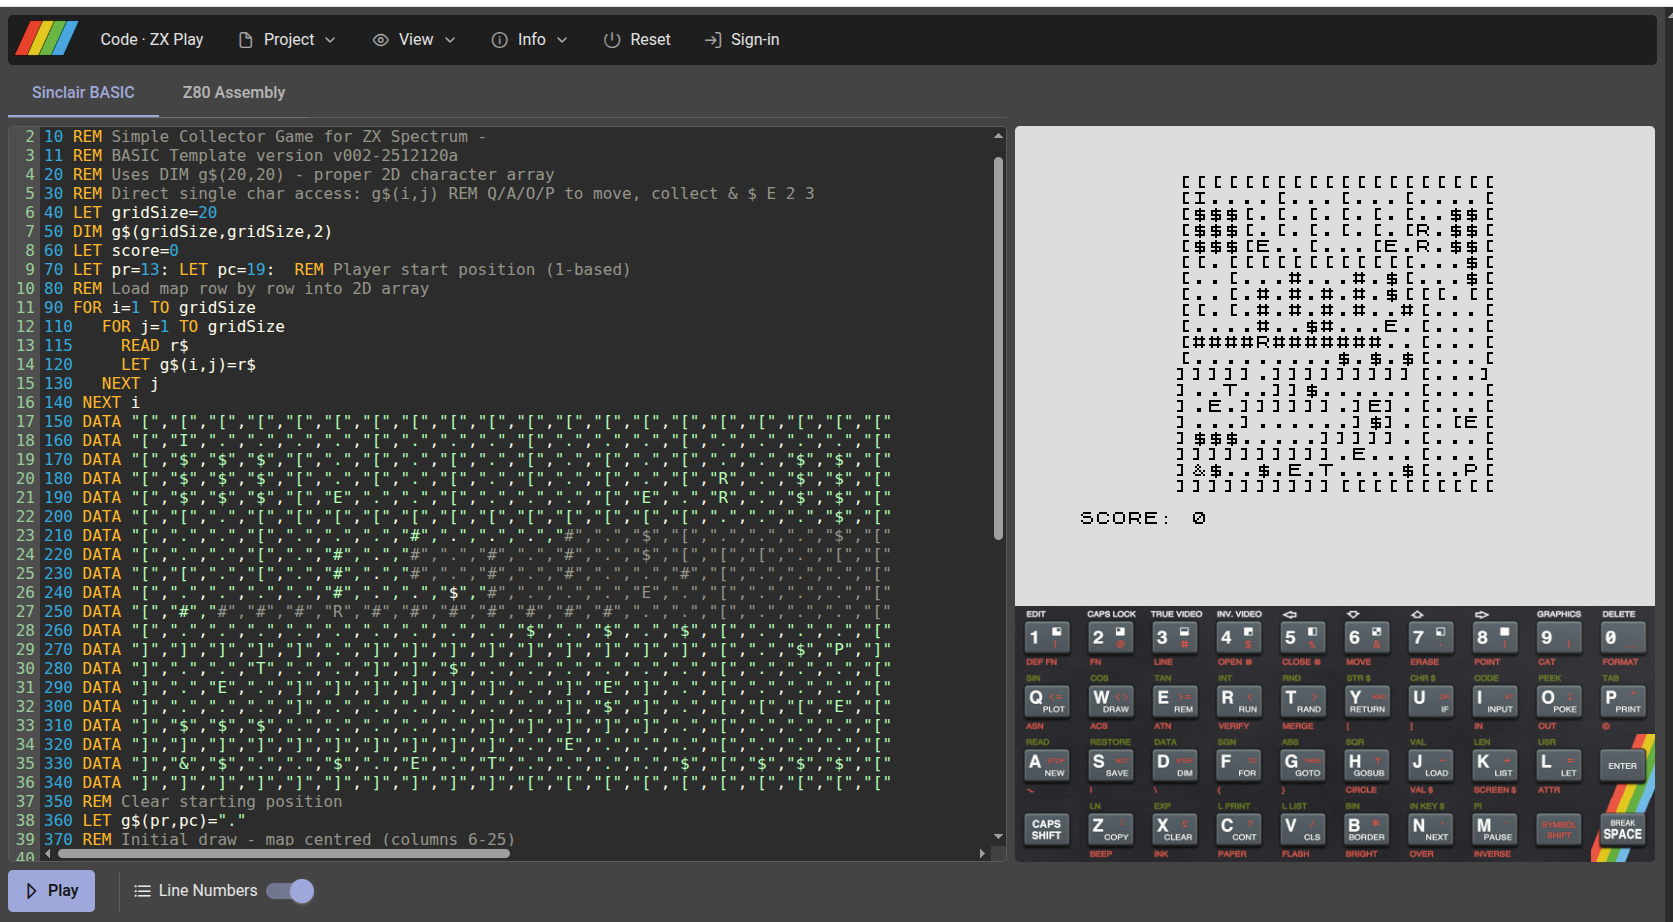The height and width of the screenshot is (922, 1673).
Task: Tap the BREAK SPACE key
Action: coord(1623,829)
